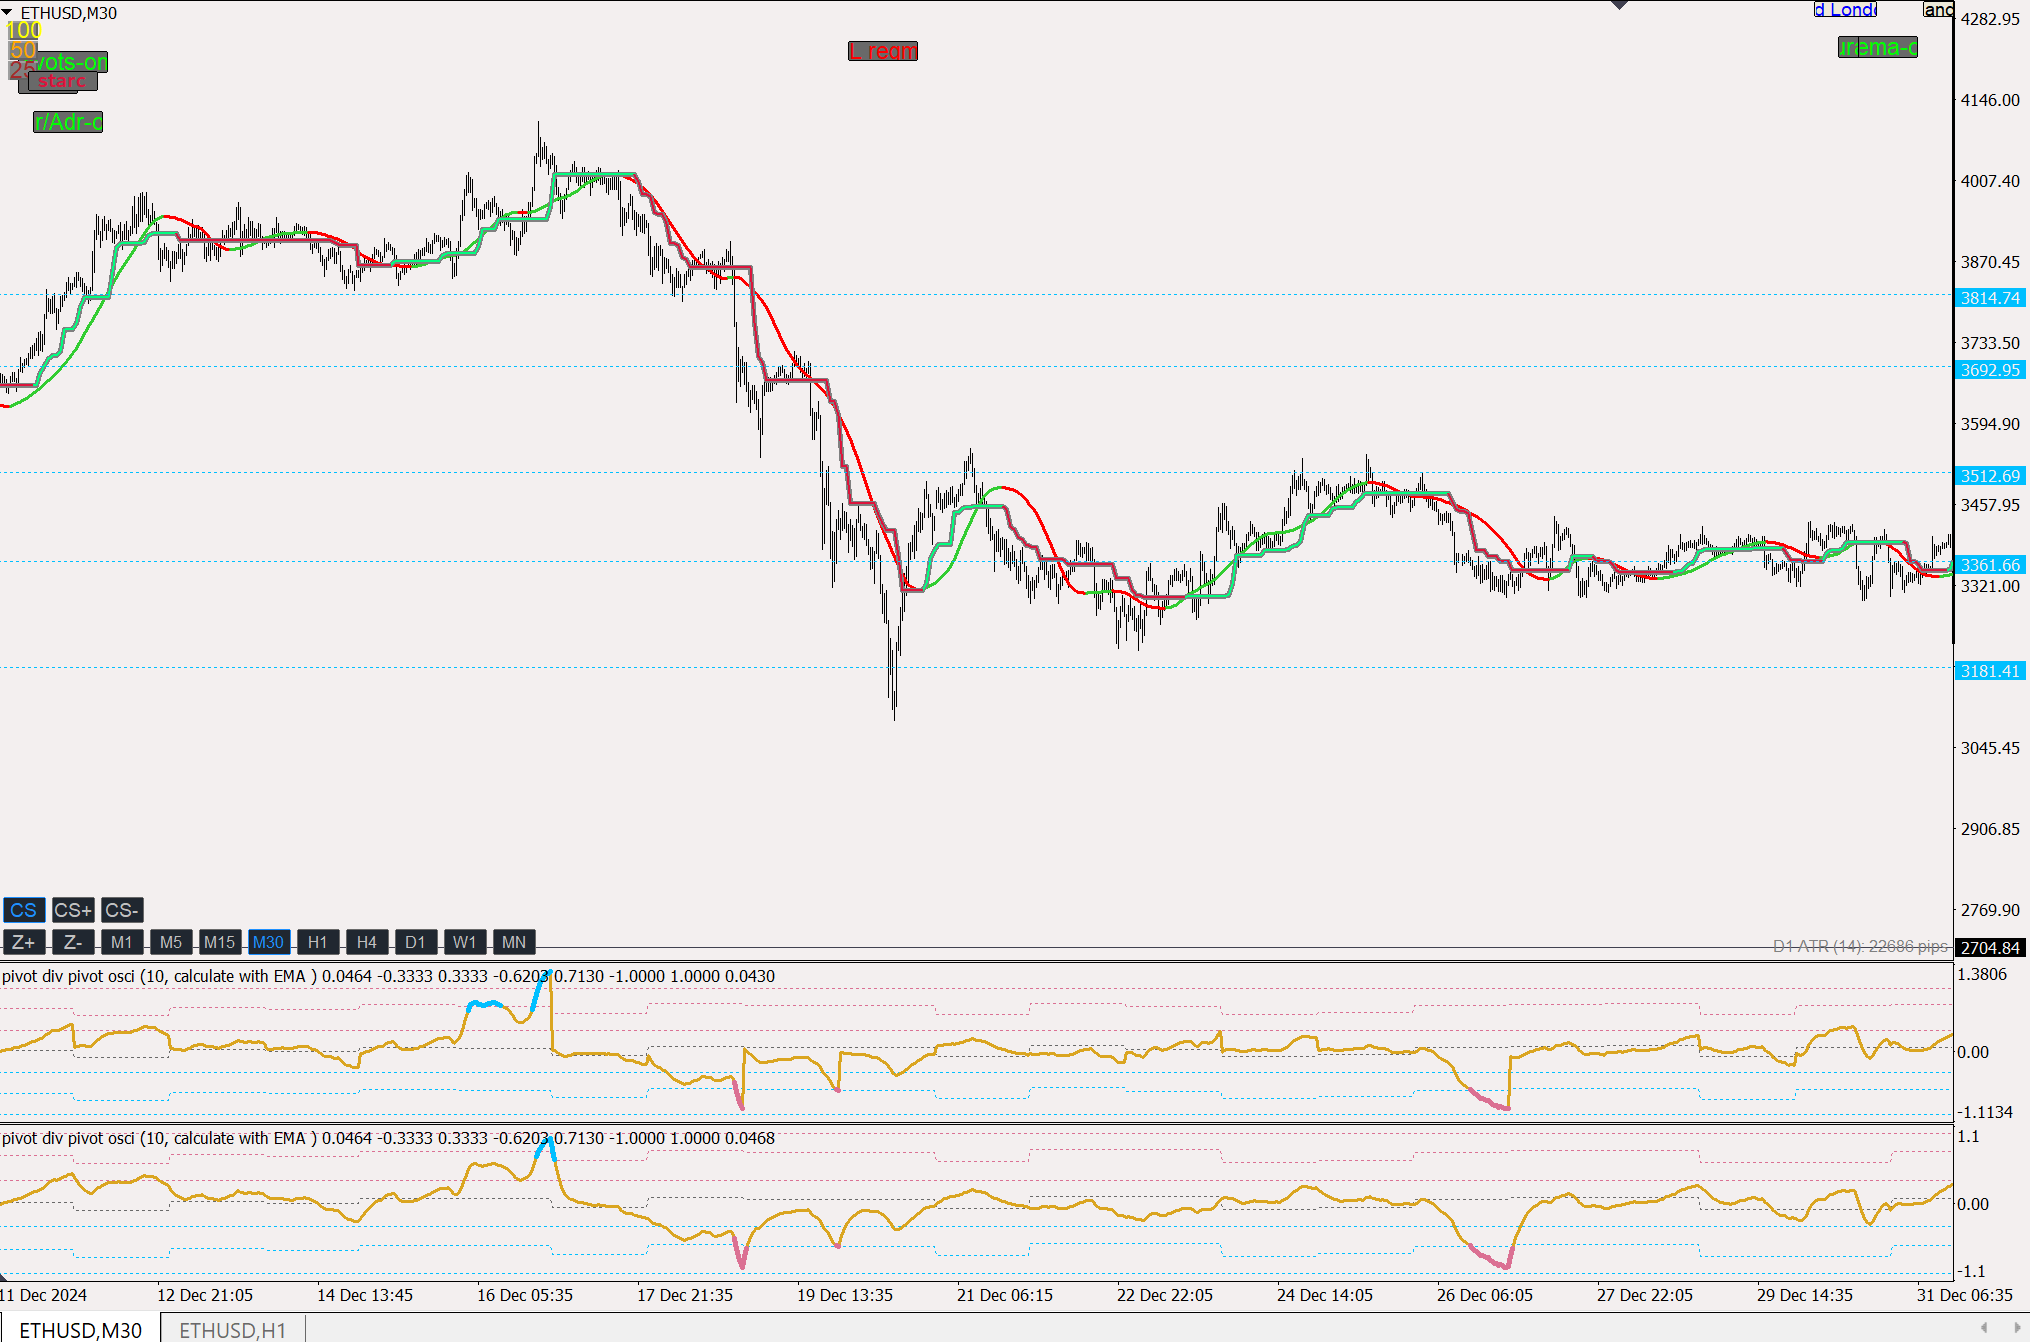This screenshot has height=1342, width=2030.
Task: Click the London session link label
Action: pos(1845,10)
